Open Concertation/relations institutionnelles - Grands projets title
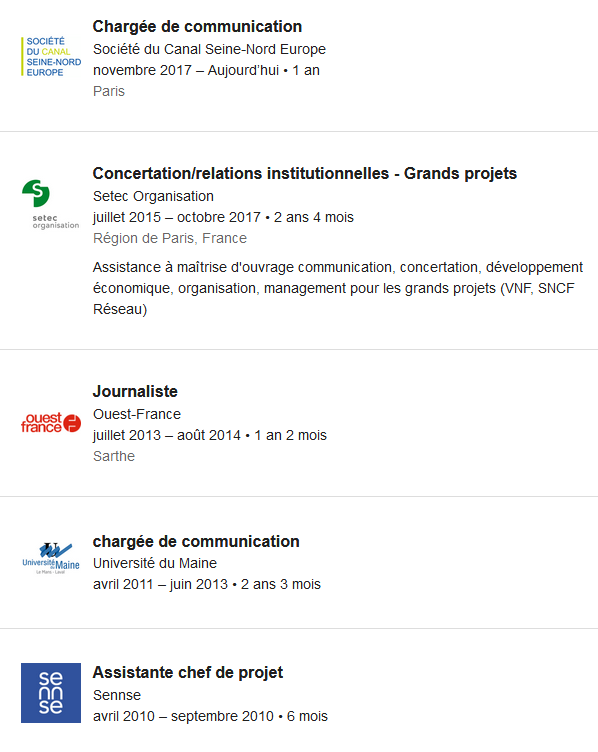 pyautogui.click(x=305, y=173)
